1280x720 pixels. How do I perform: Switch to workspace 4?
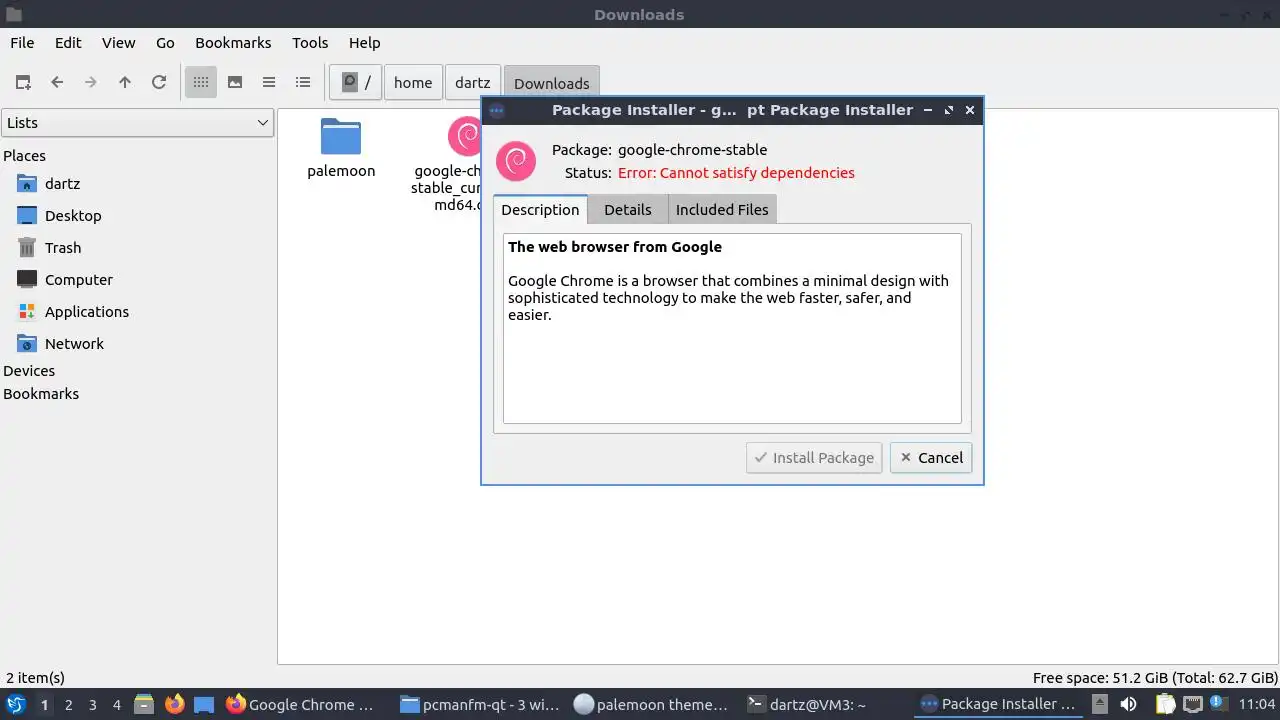(117, 705)
